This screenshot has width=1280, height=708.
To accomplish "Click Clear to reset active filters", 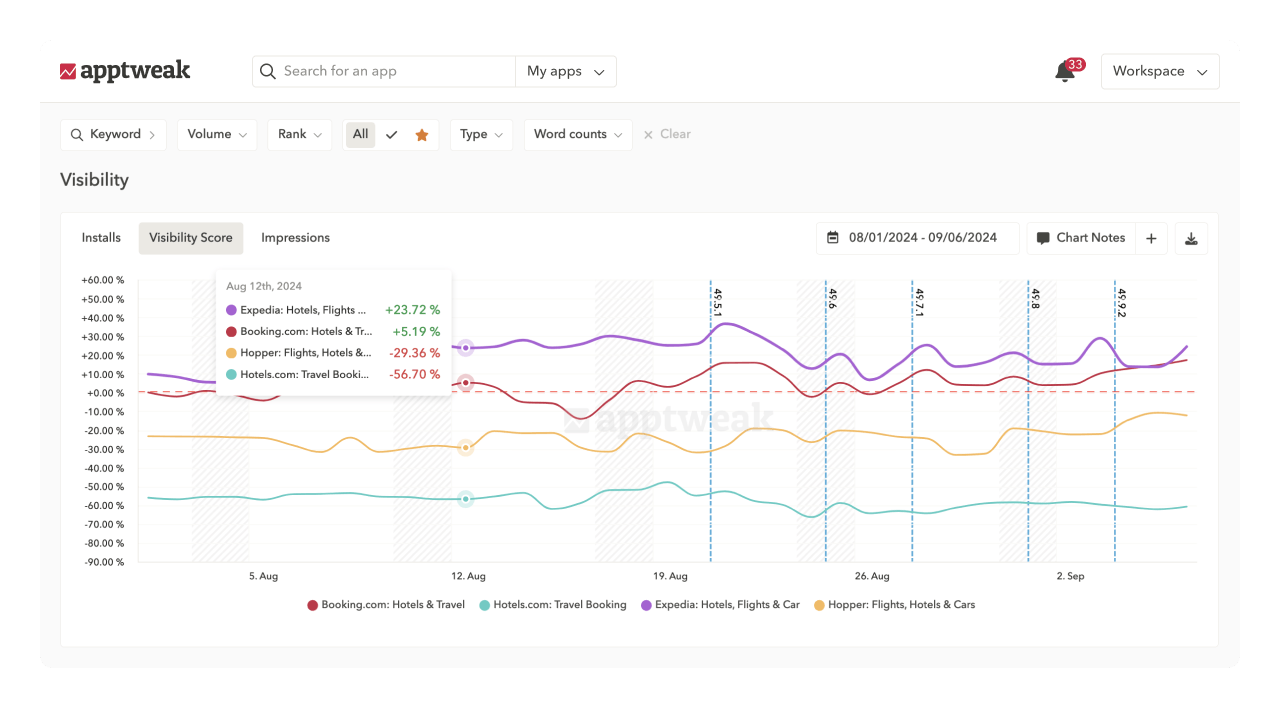I will pos(667,133).
